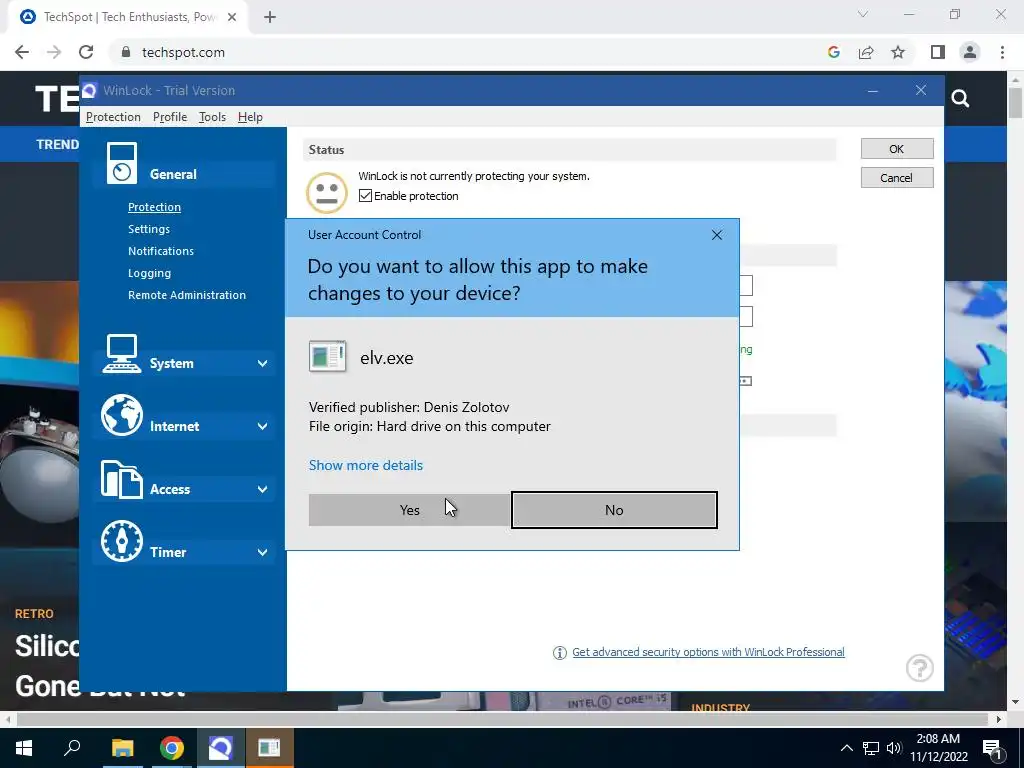This screenshot has width=1024, height=768.
Task: Go back in the Chrome browser
Action: coord(22,52)
